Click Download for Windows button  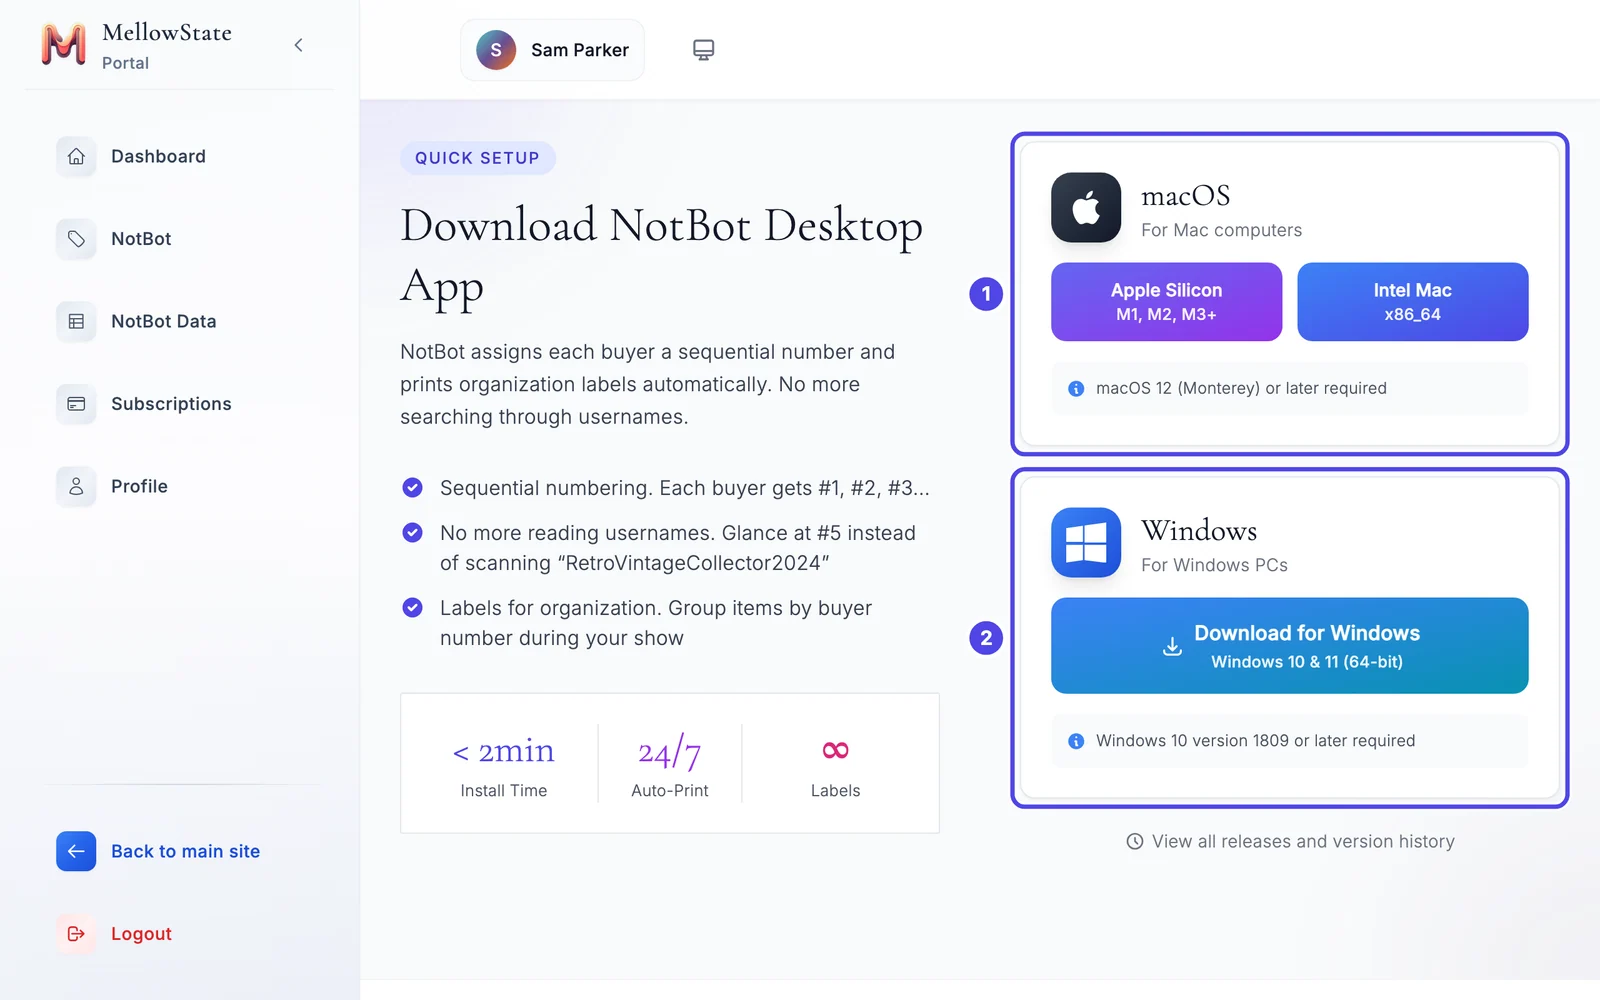1289,646
